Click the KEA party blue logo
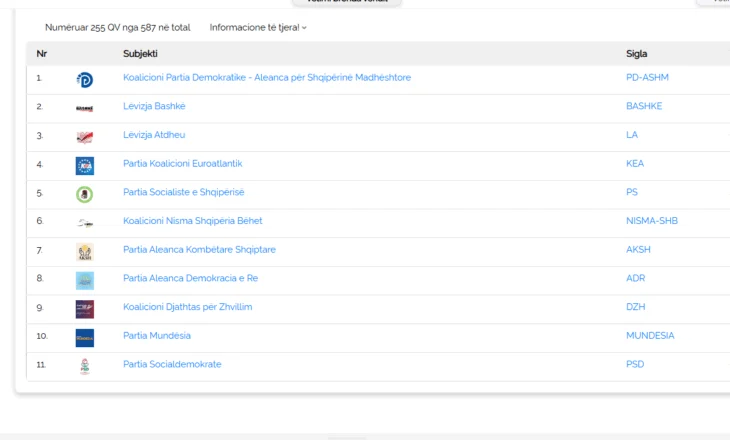 [85, 166]
